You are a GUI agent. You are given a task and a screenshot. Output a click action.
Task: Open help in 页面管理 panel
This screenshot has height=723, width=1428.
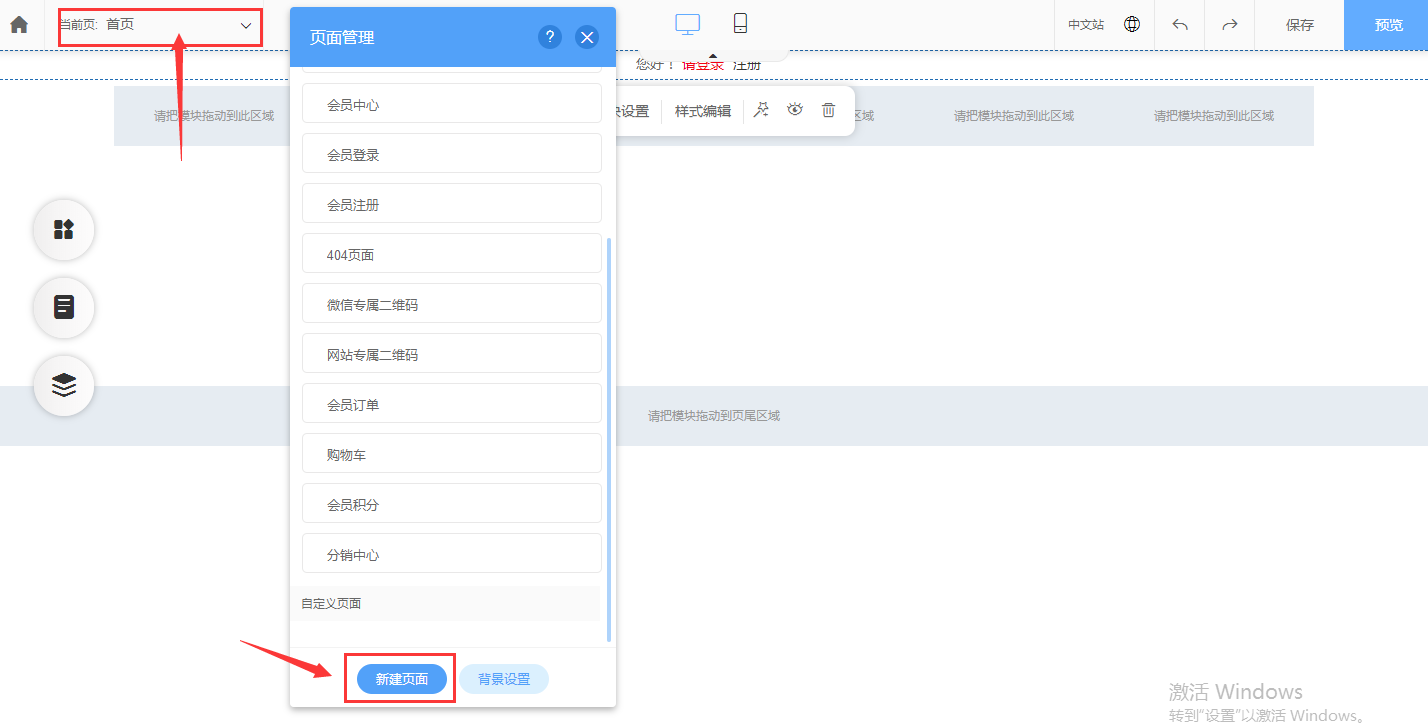pos(549,37)
